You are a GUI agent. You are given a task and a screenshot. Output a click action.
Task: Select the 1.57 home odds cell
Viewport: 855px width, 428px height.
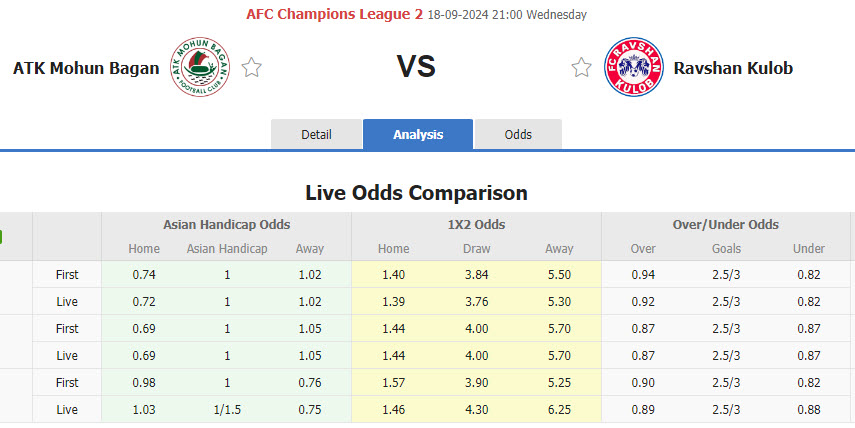(x=393, y=383)
